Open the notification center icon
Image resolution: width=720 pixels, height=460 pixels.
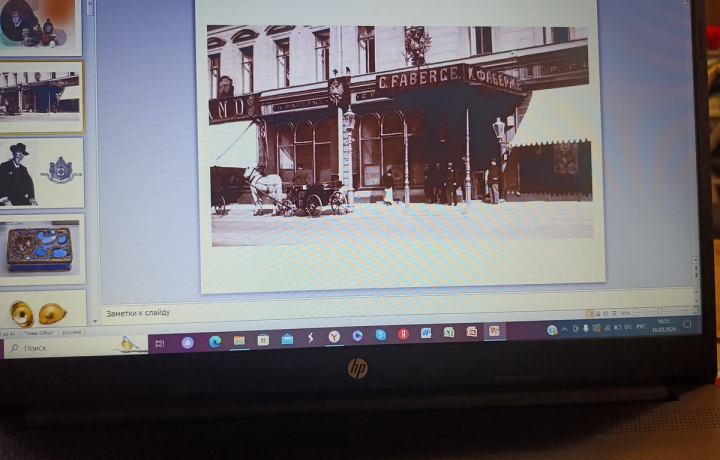[x=687, y=325]
